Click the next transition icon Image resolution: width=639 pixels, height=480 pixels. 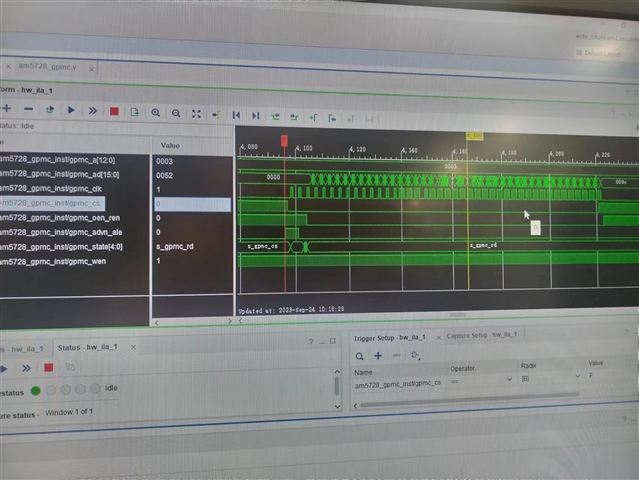(294, 117)
